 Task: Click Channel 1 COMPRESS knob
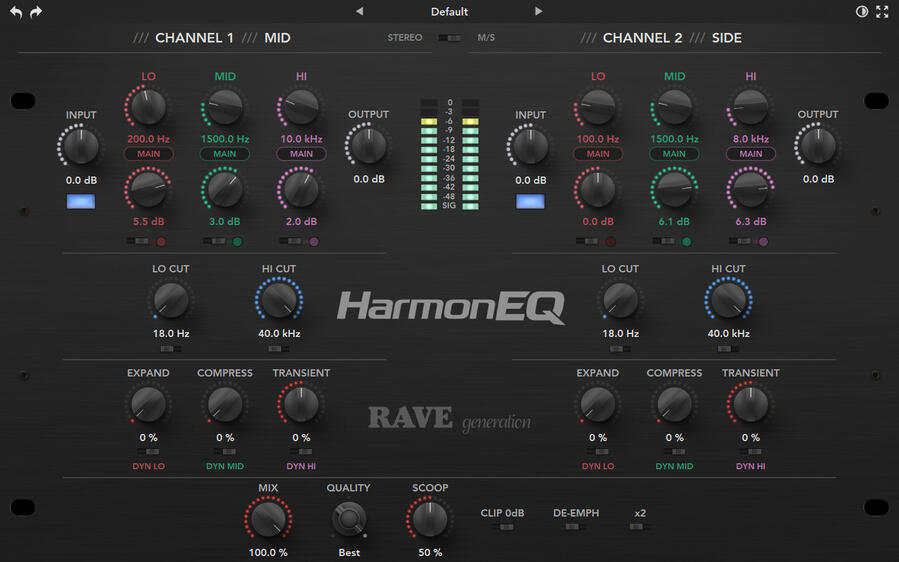tap(225, 404)
